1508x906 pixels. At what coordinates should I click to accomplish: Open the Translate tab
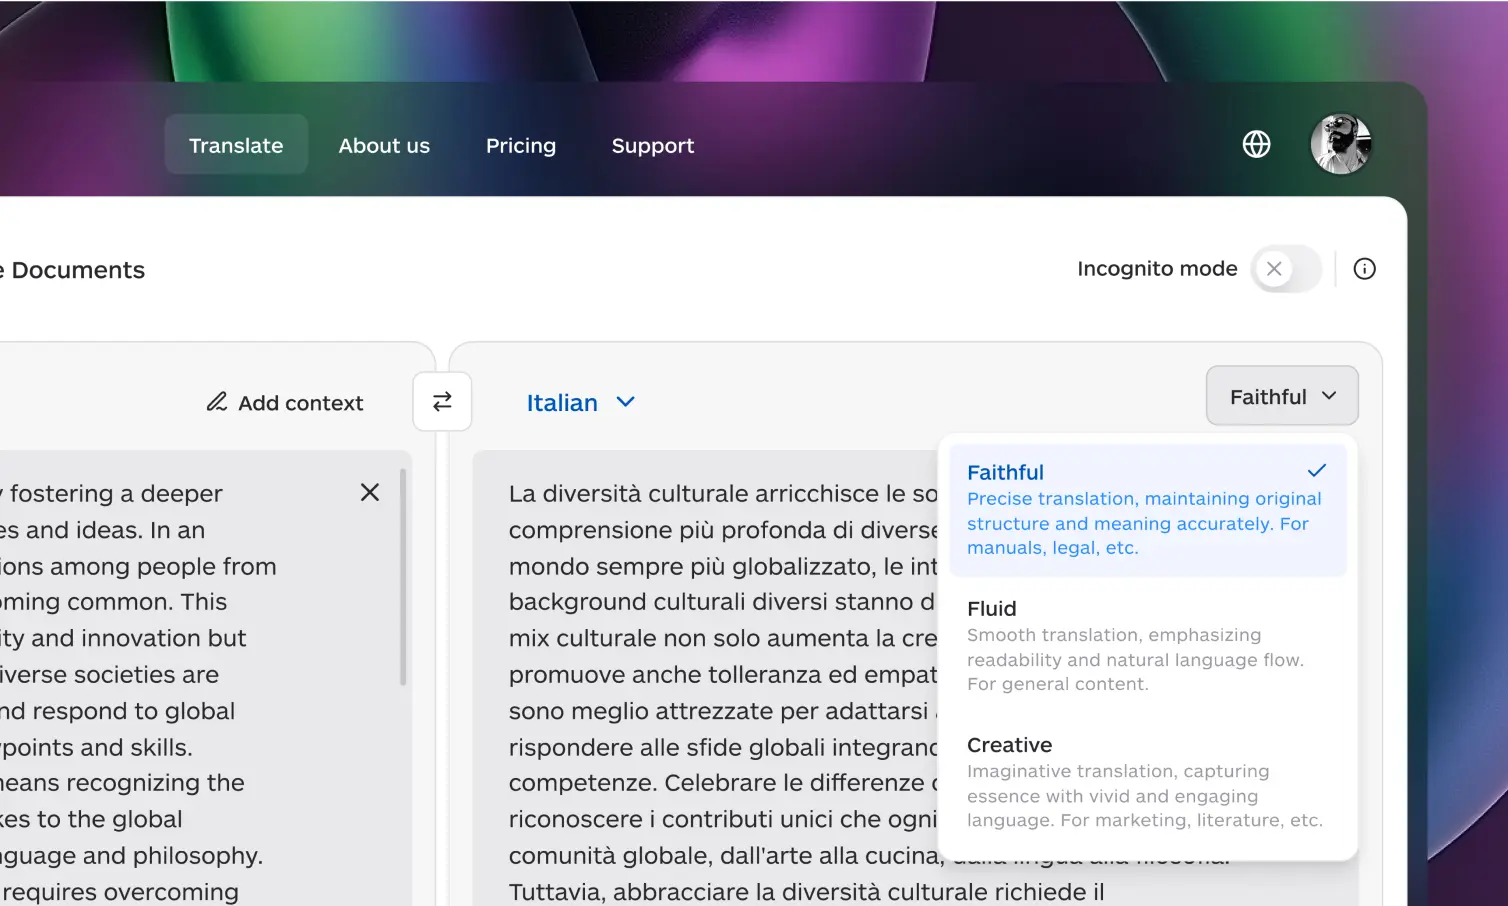pyautogui.click(x=236, y=146)
